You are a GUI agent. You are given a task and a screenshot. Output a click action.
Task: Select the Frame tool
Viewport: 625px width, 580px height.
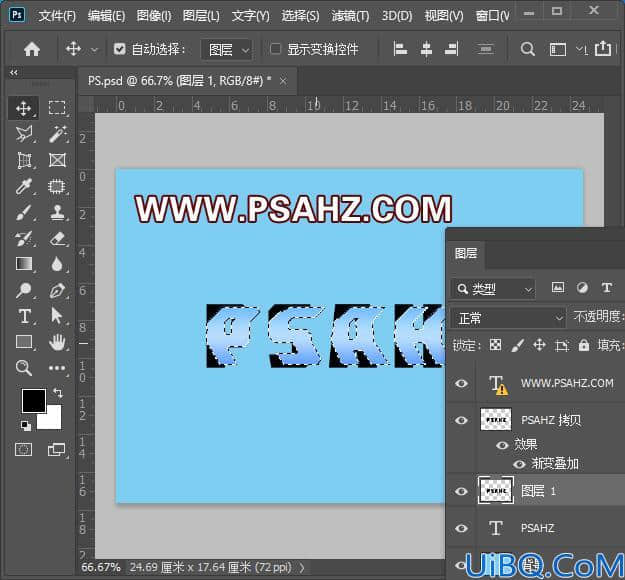click(57, 160)
